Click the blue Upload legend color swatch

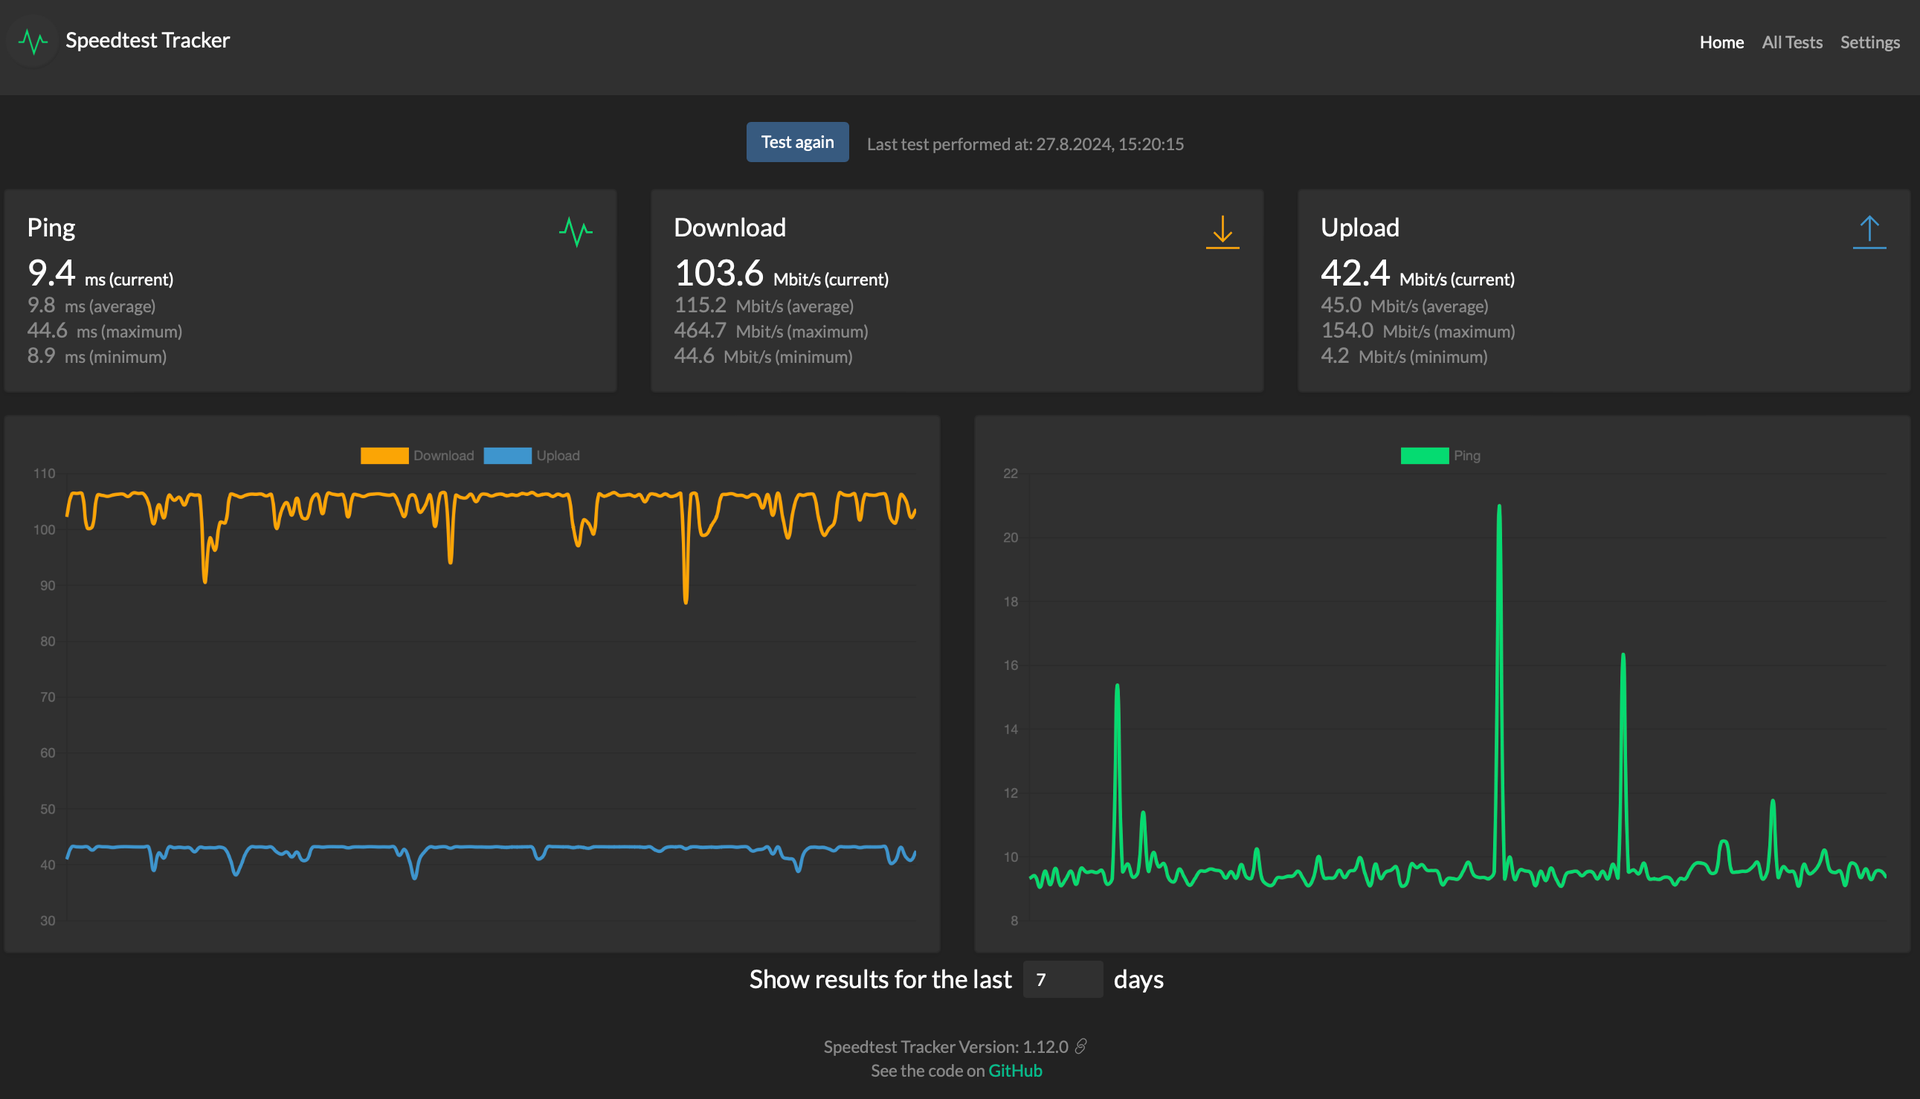[508, 456]
